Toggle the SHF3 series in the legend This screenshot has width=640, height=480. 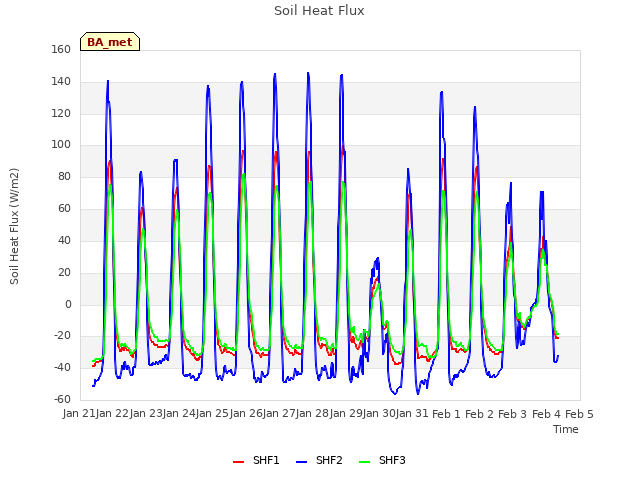(382, 460)
